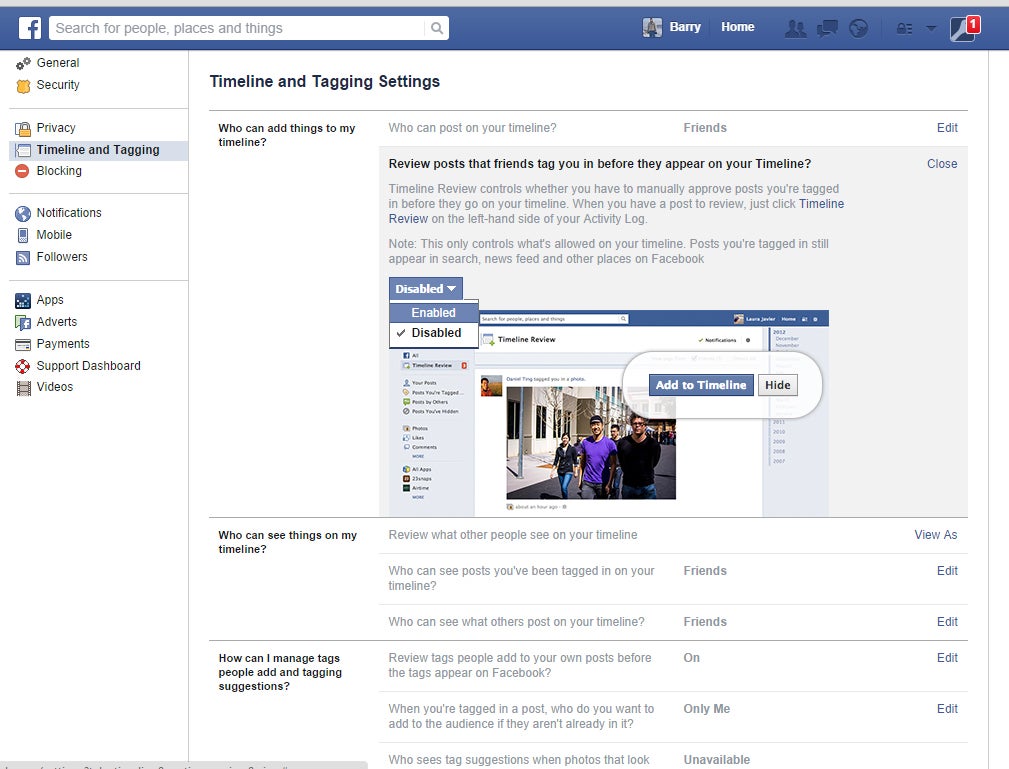Open the Notifications settings page
This screenshot has height=769, width=1009.
(x=69, y=213)
